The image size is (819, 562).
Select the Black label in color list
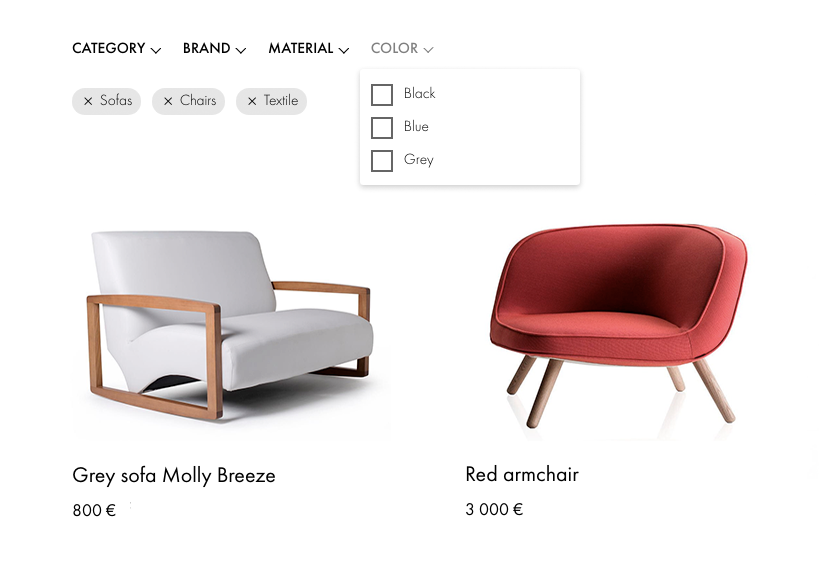pos(419,93)
